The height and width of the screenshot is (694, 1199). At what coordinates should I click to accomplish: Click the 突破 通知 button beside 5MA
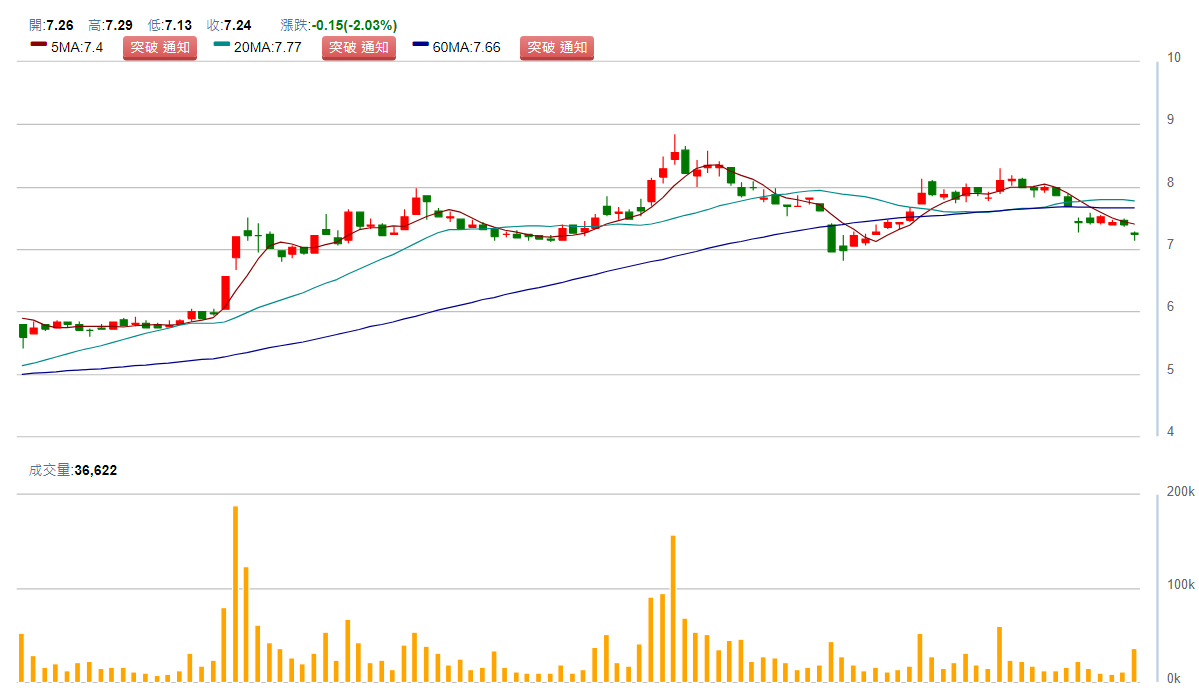[160, 47]
